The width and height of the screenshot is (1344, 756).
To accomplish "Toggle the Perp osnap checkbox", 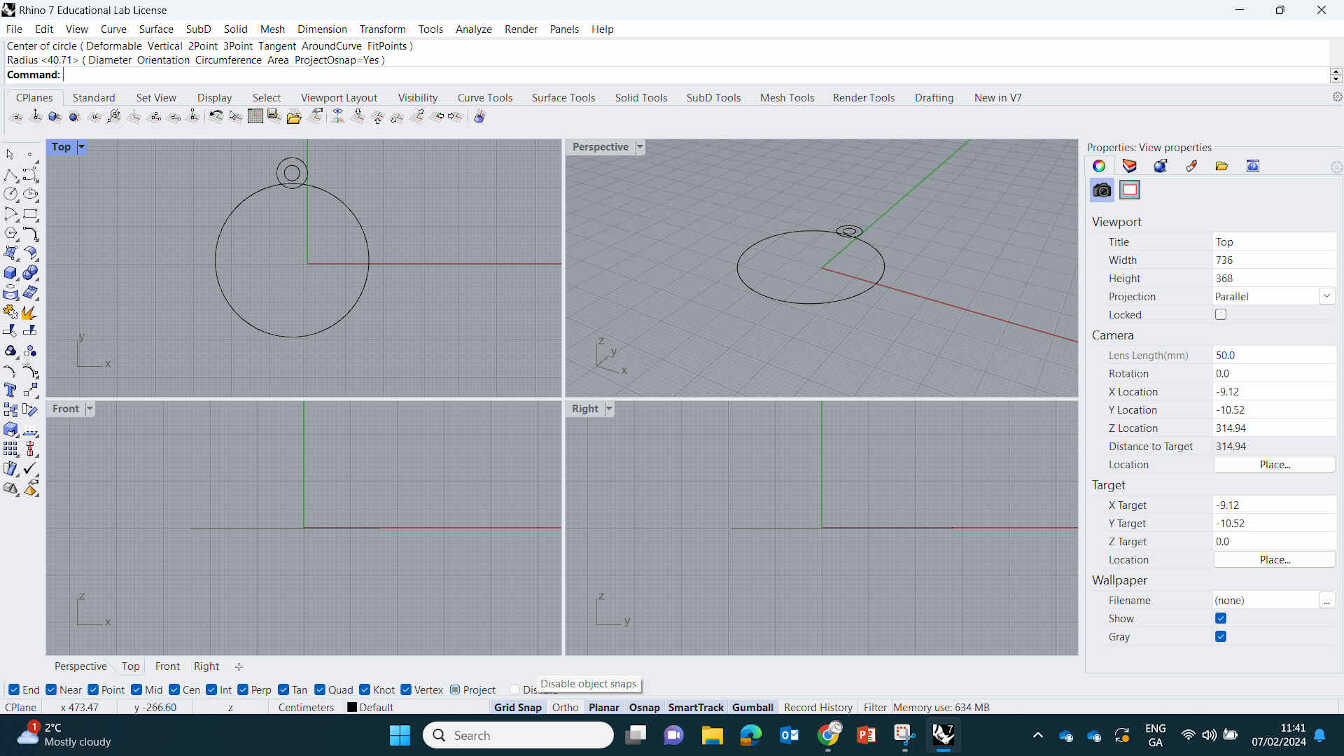I will coord(242,690).
